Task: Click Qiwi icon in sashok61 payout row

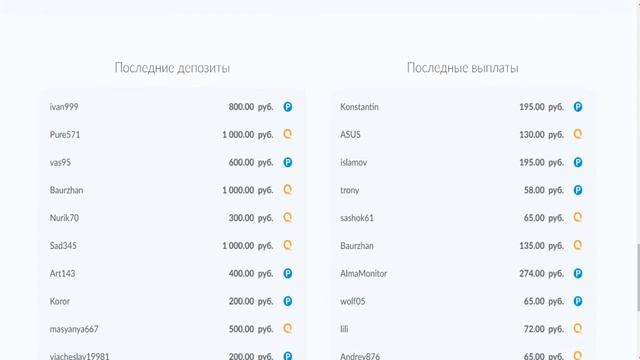Action: tap(578, 218)
